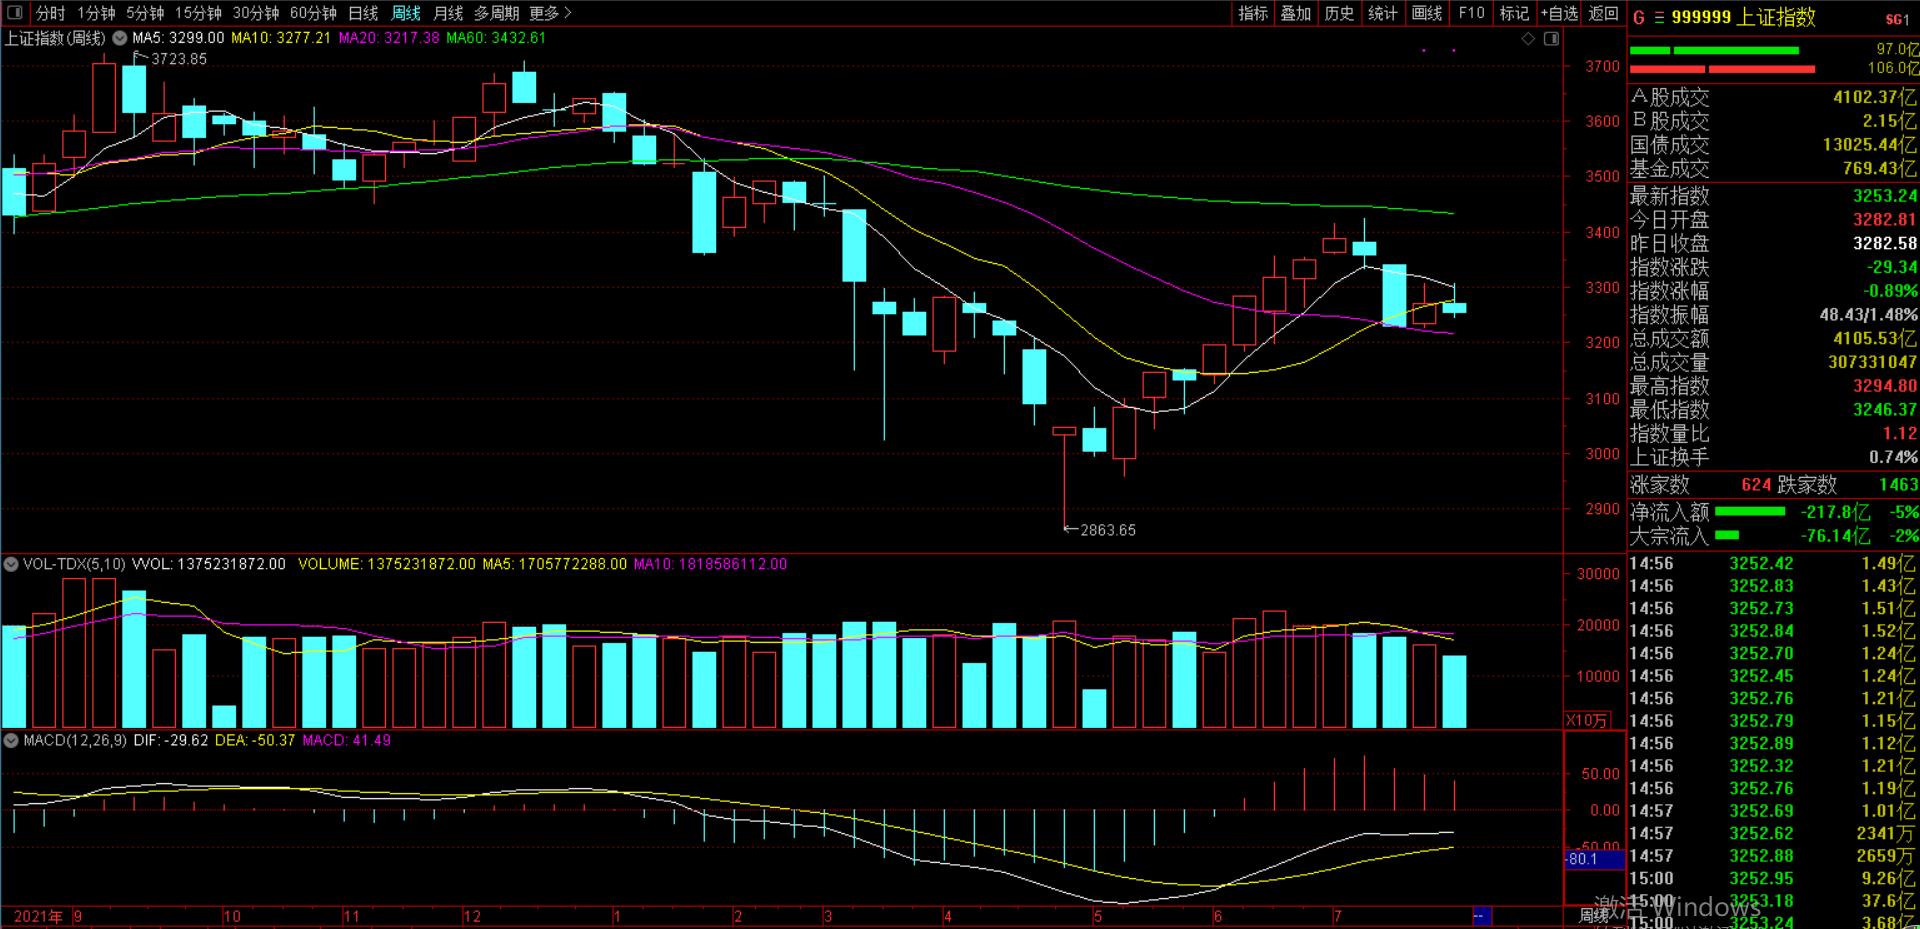Expand the MACD indicator dropdown
This screenshot has width=1920, height=929.
coord(11,741)
